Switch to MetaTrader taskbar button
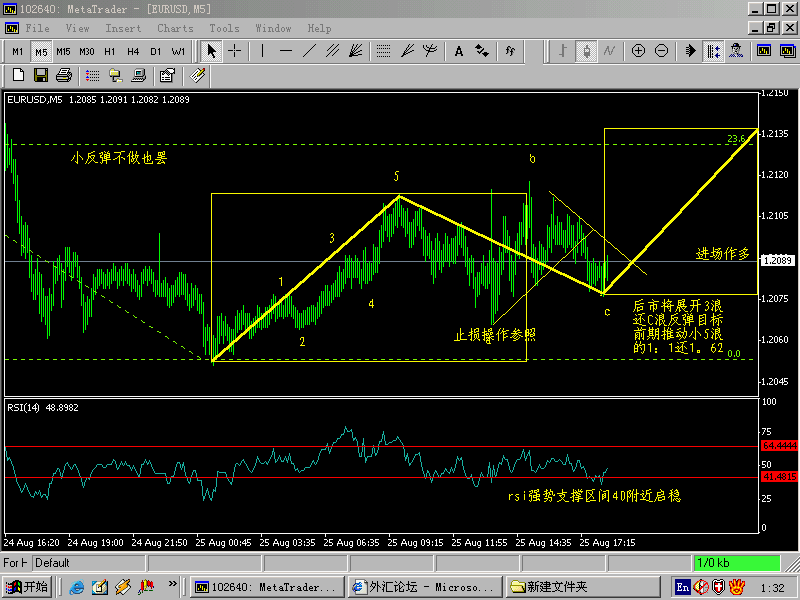 click(266, 587)
